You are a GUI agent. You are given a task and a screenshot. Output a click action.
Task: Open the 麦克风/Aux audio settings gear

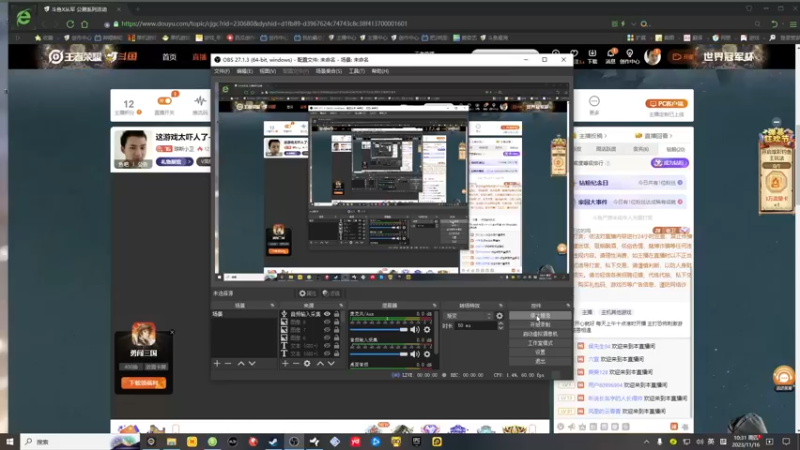click(427, 330)
